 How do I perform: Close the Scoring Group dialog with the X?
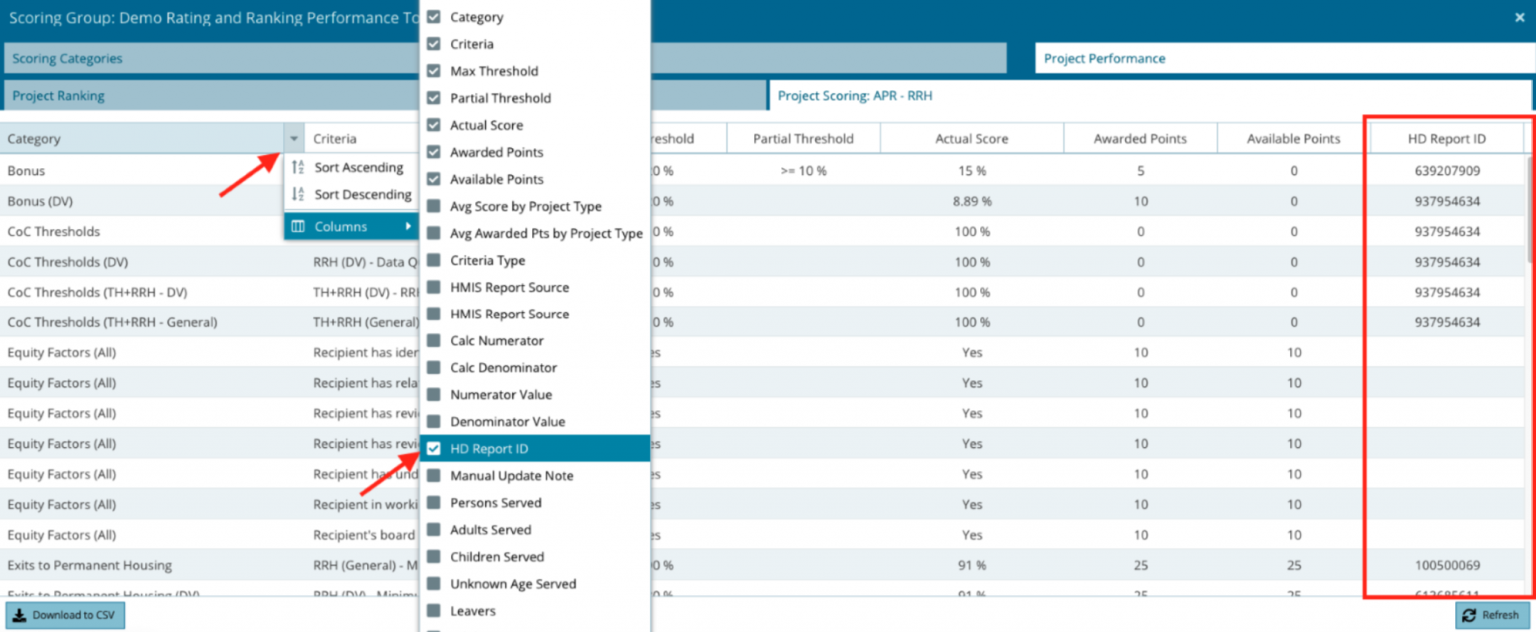coord(1520,17)
